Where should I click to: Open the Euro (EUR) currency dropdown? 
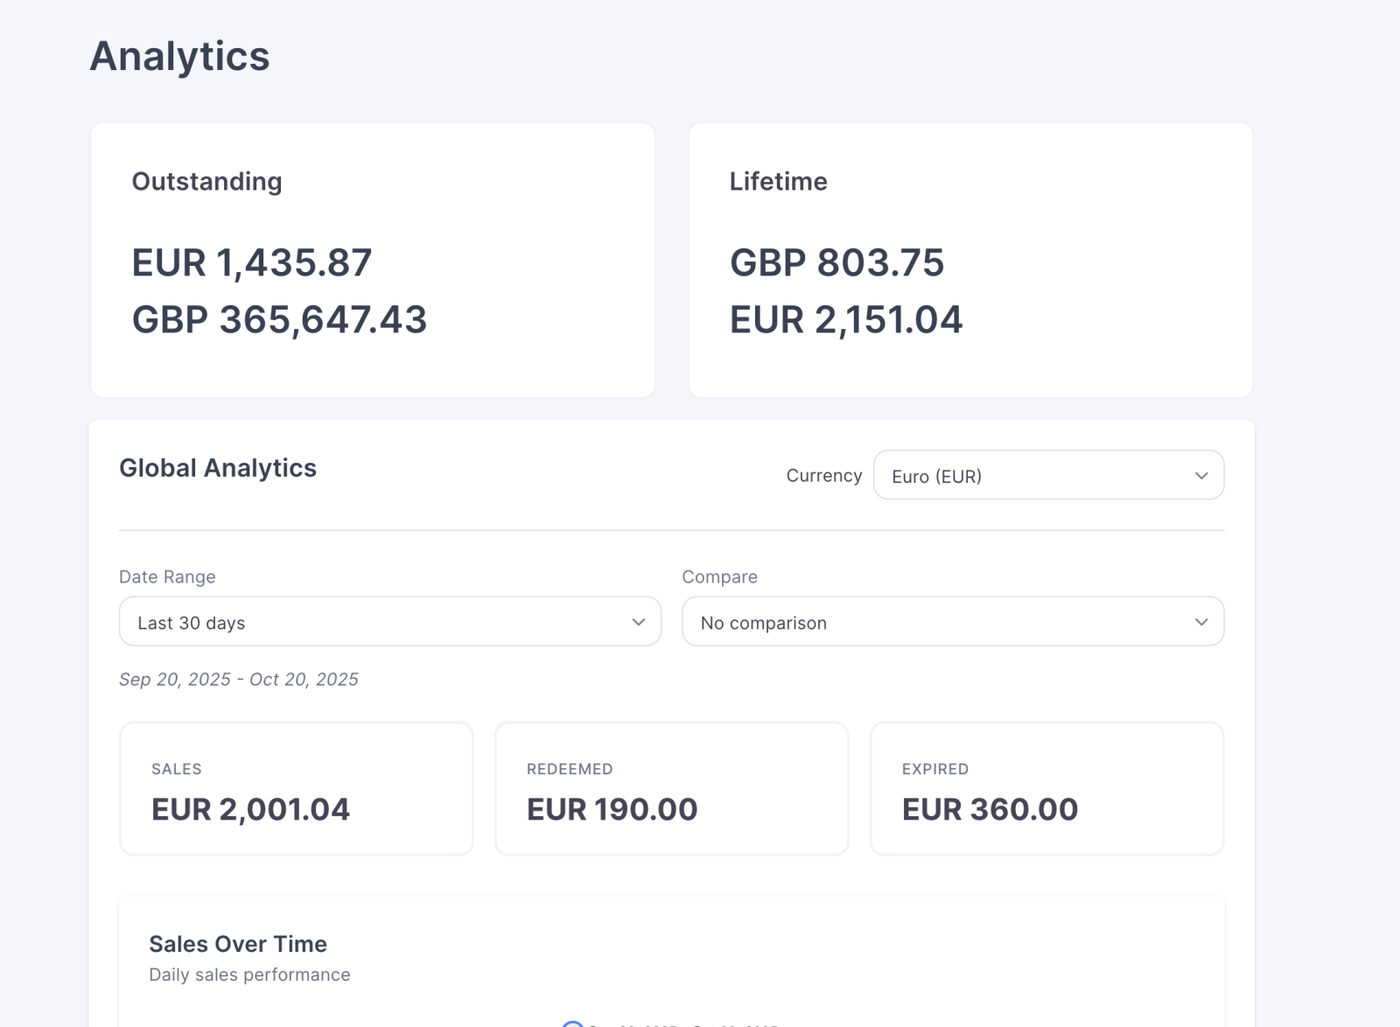coord(1047,476)
